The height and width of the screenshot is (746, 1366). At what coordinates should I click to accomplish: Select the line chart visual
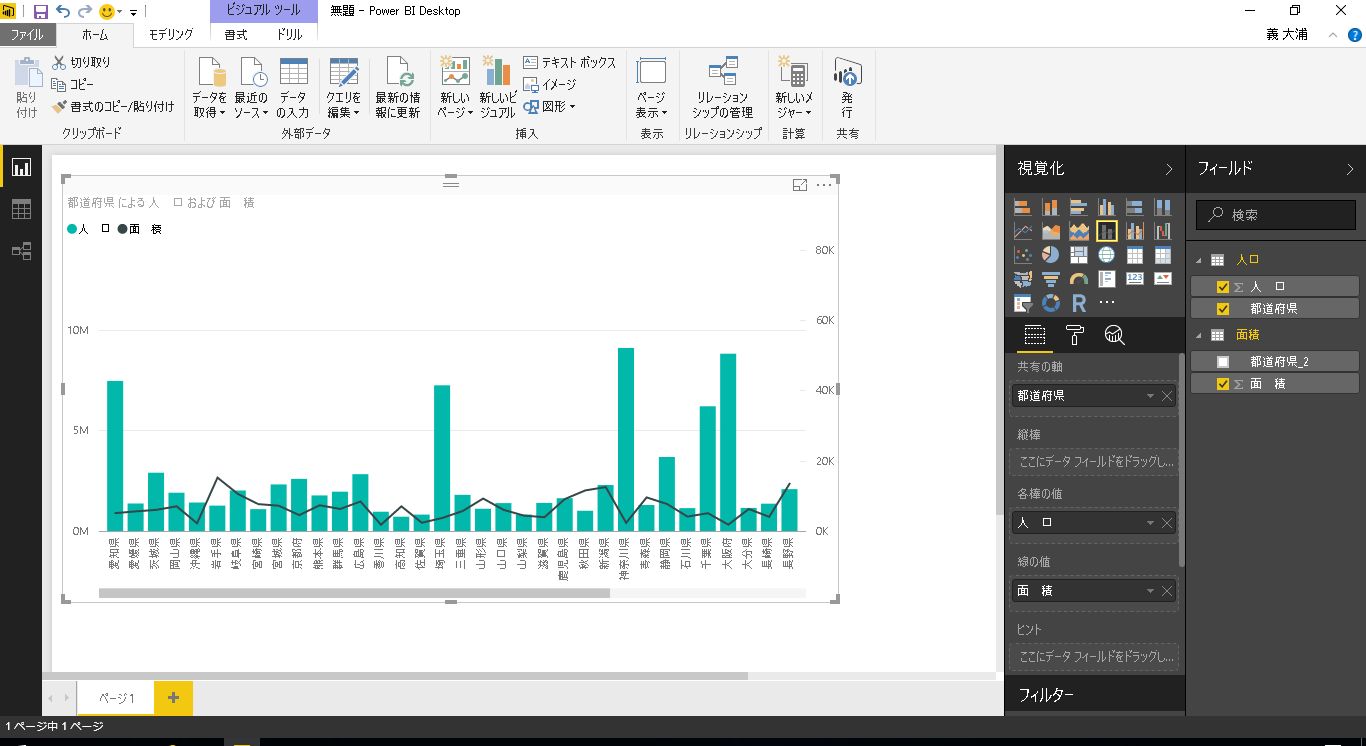(1022, 231)
